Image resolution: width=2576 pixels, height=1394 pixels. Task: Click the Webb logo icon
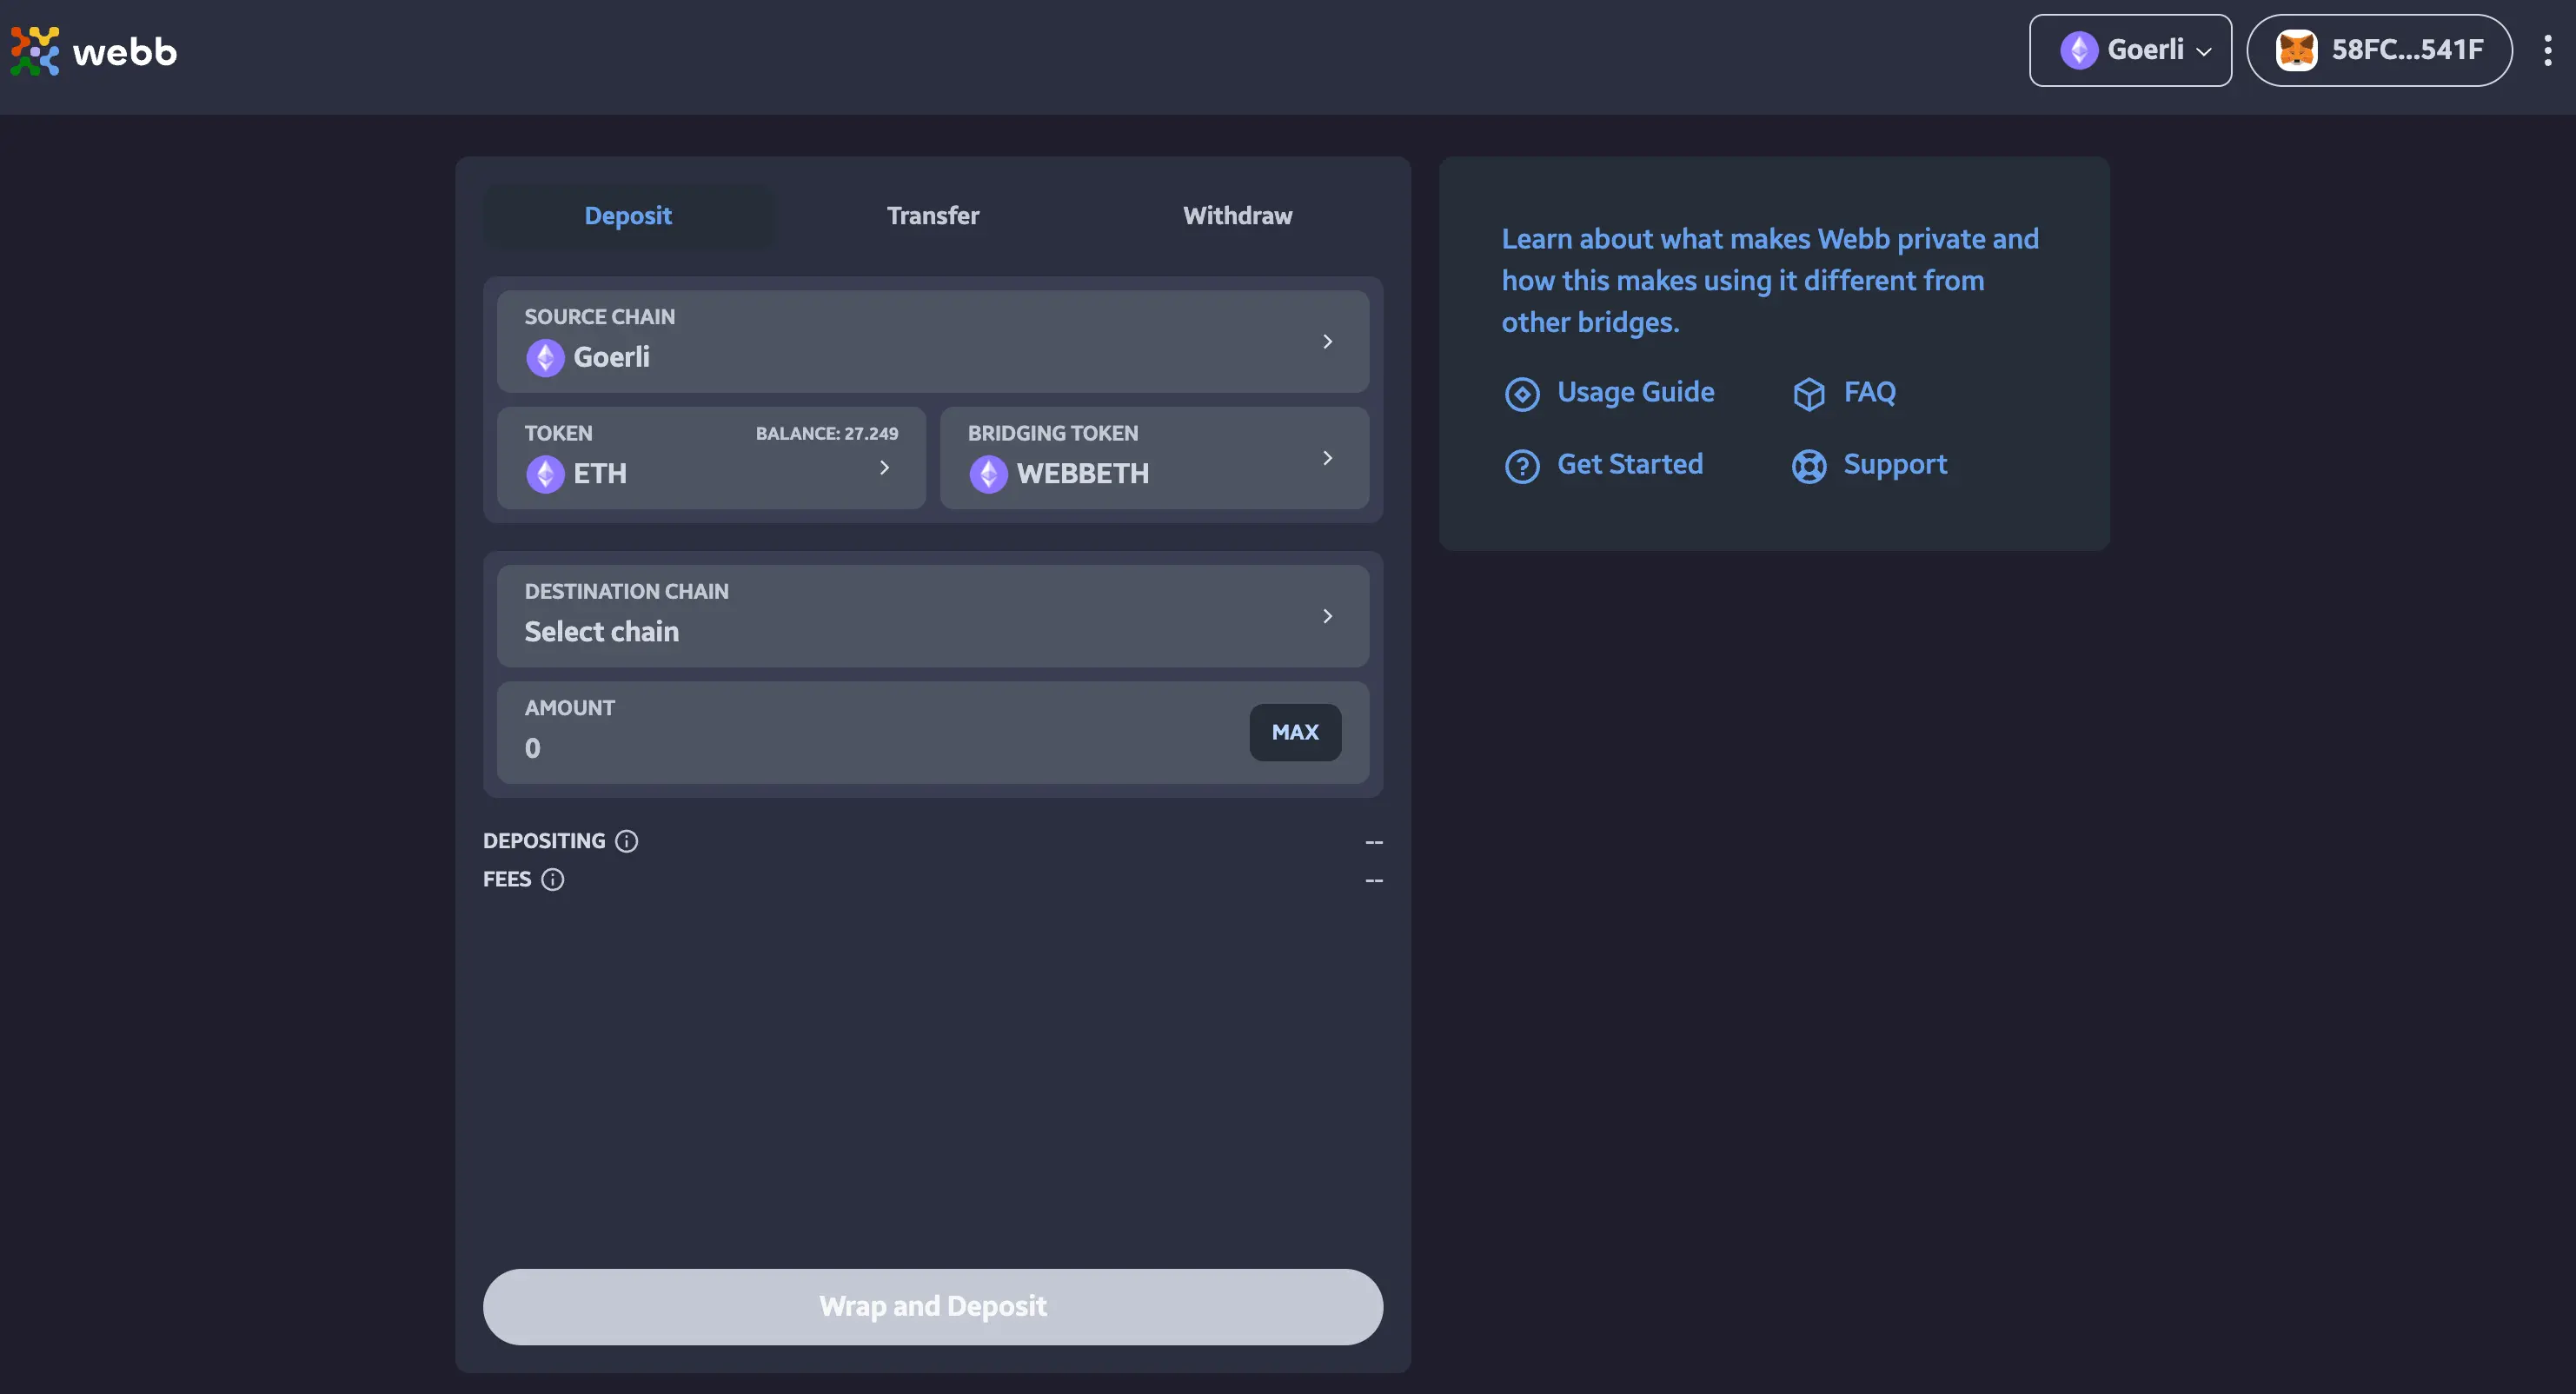click(34, 50)
